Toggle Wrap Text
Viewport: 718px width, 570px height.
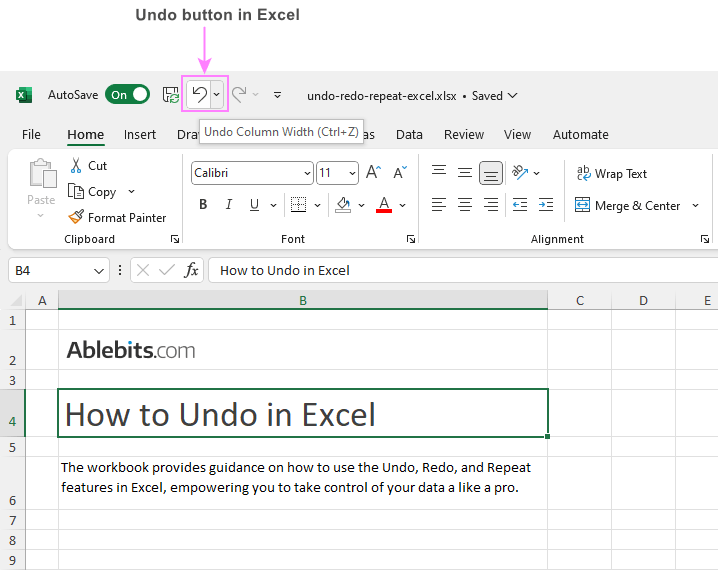pyautogui.click(x=612, y=174)
